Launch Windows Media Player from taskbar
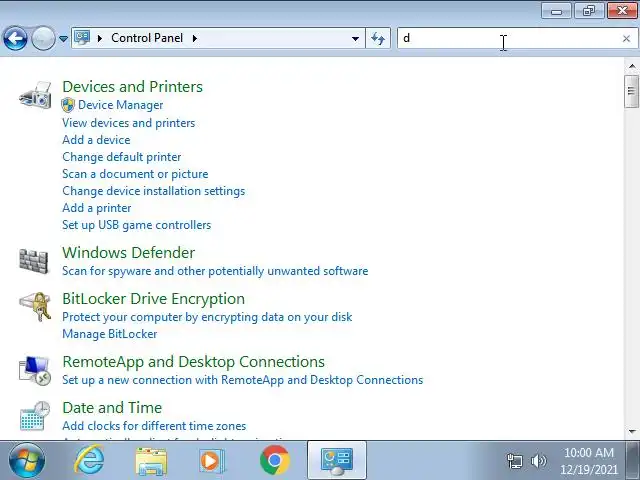This screenshot has width=640, height=480. tap(212, 461)
